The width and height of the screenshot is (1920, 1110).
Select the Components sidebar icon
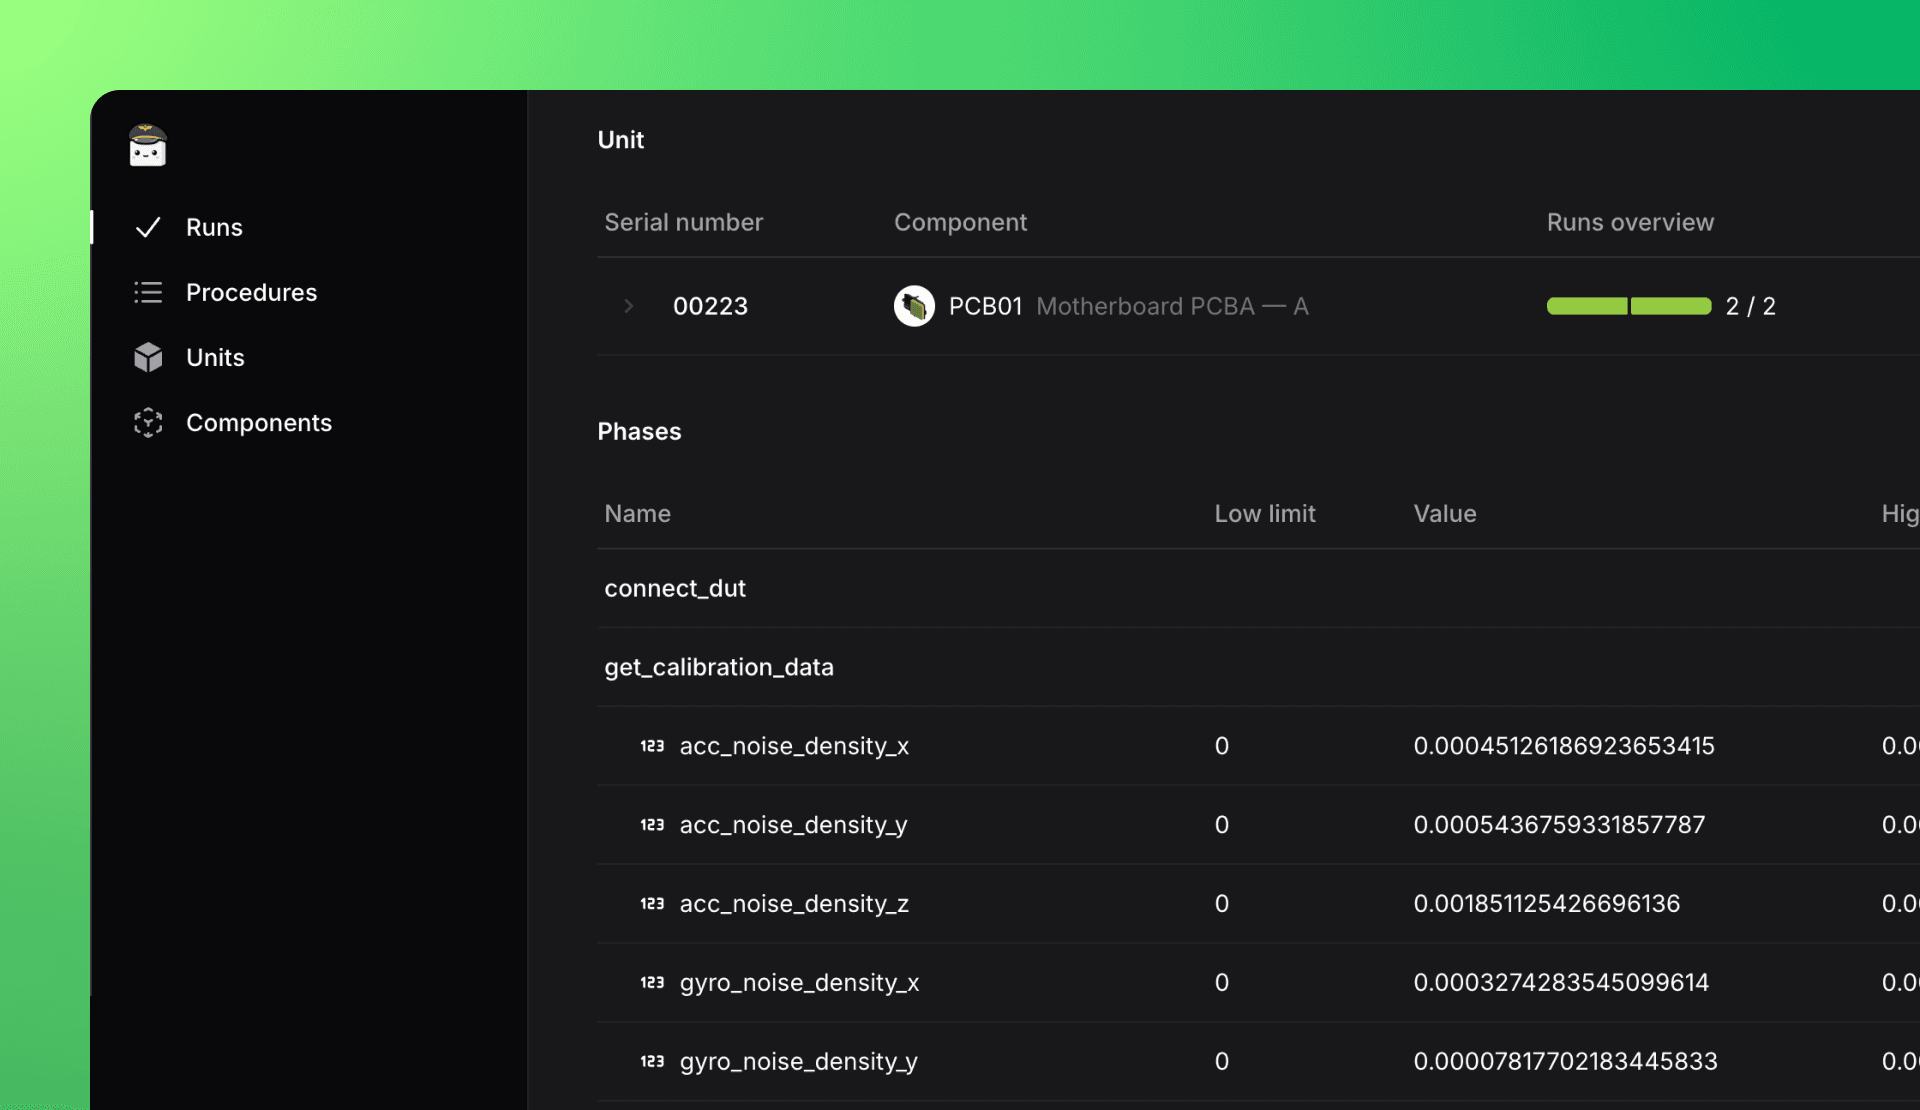point(147,422)
